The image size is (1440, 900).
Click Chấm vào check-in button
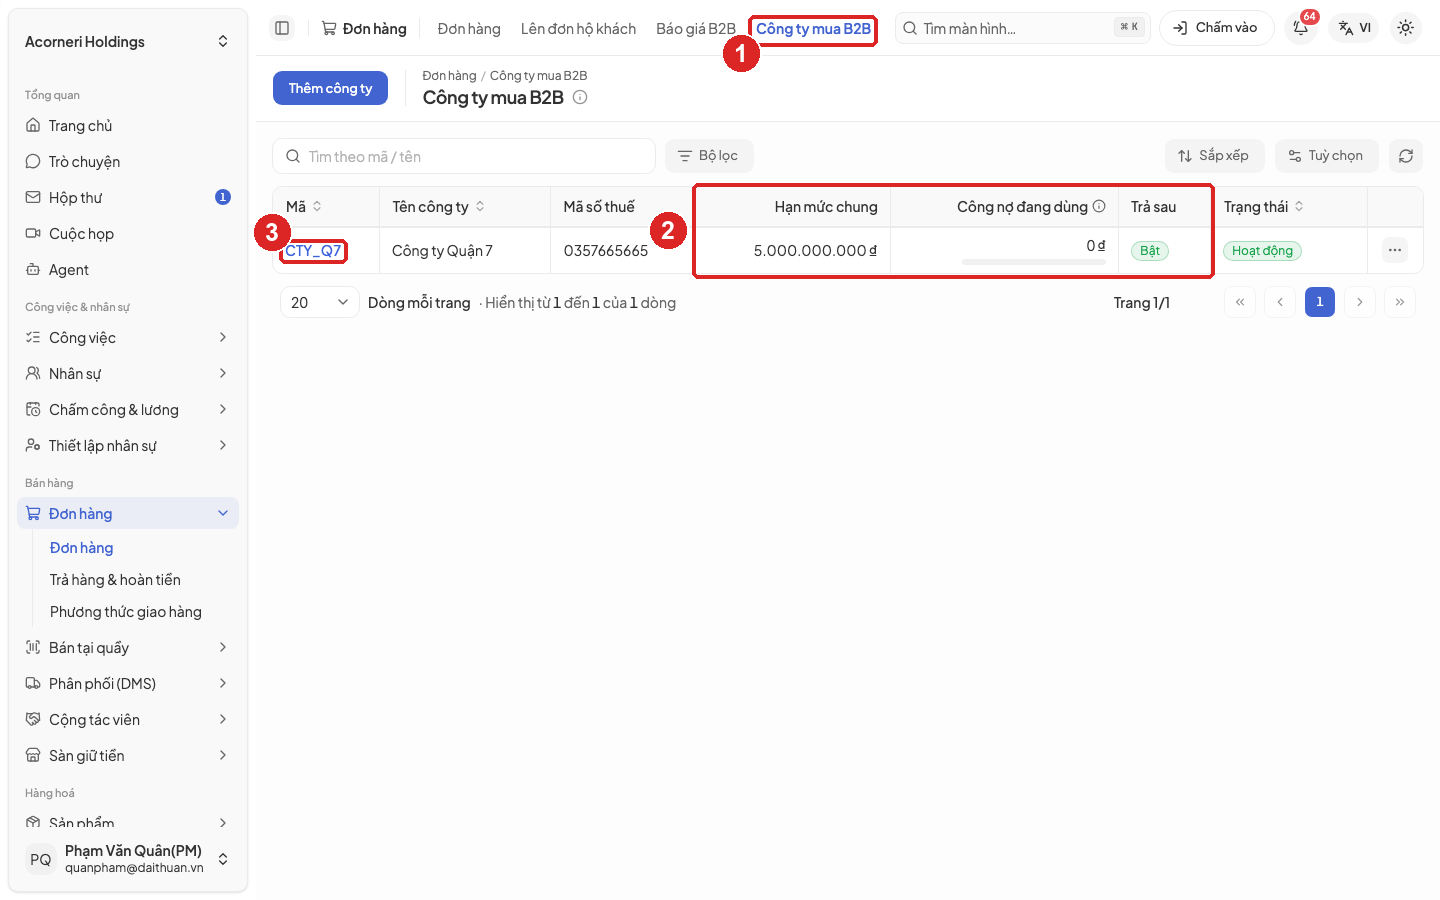(x=1216, y=28)
